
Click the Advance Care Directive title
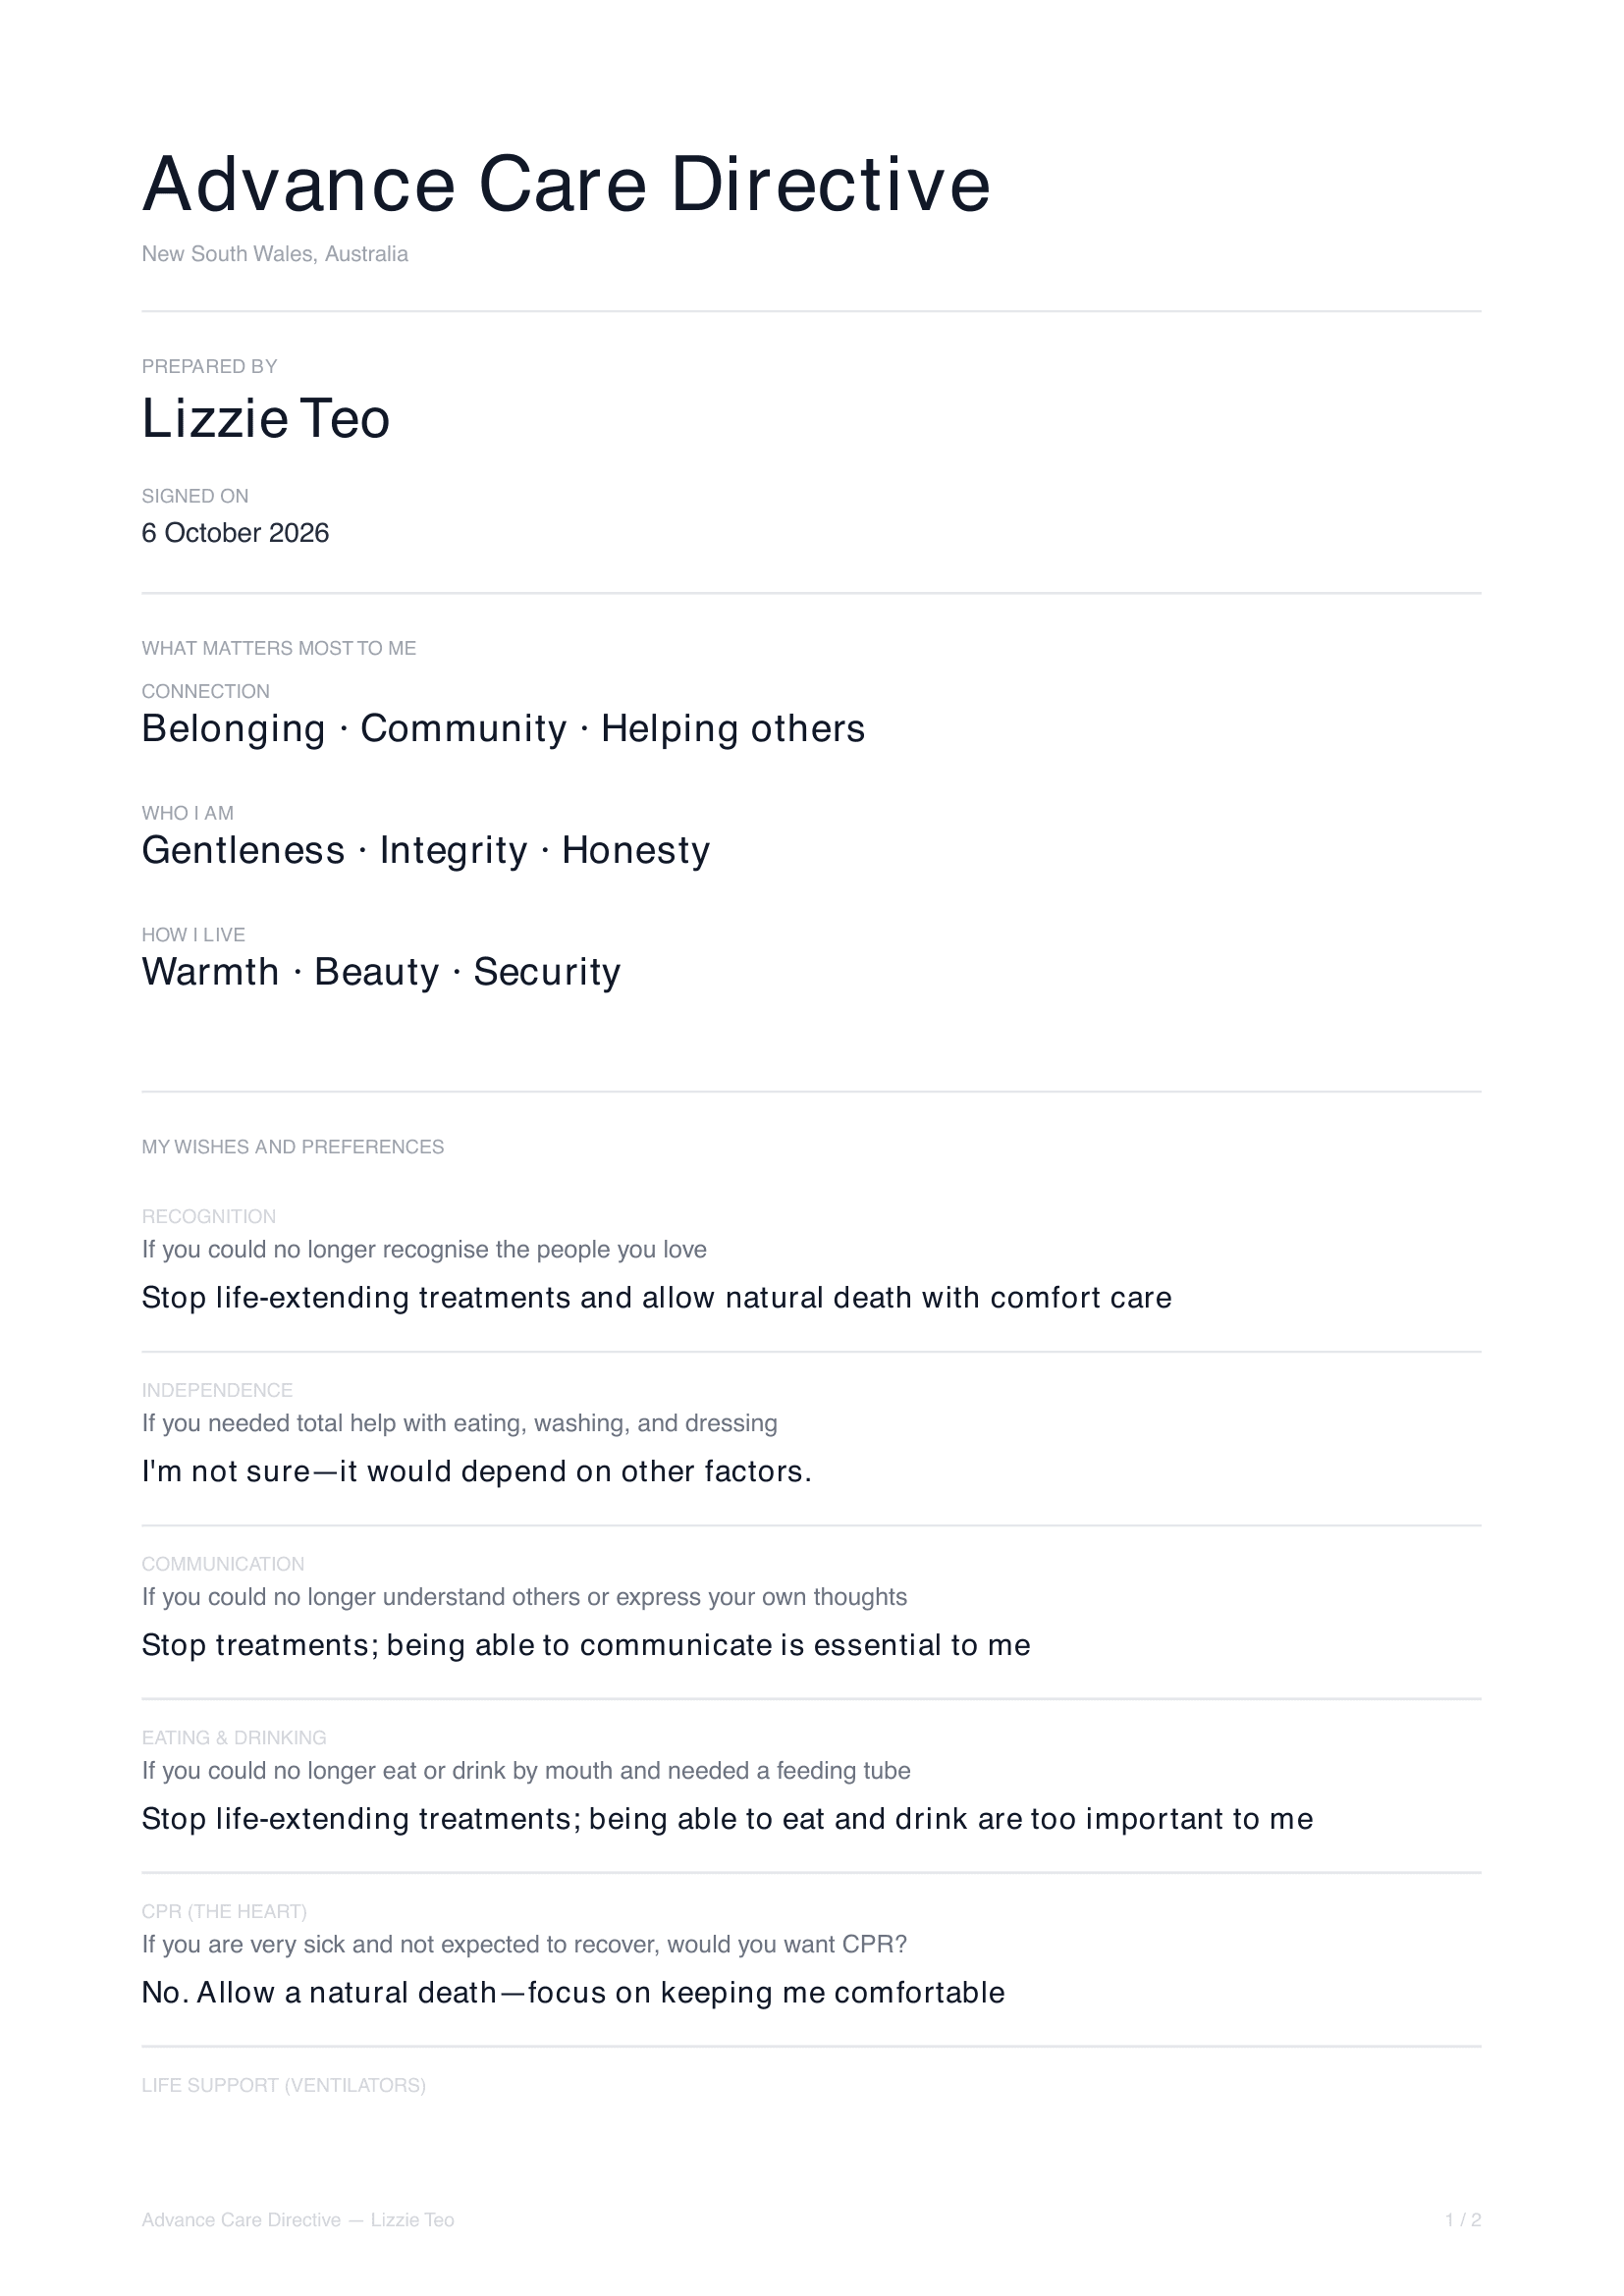click(566, 184)
